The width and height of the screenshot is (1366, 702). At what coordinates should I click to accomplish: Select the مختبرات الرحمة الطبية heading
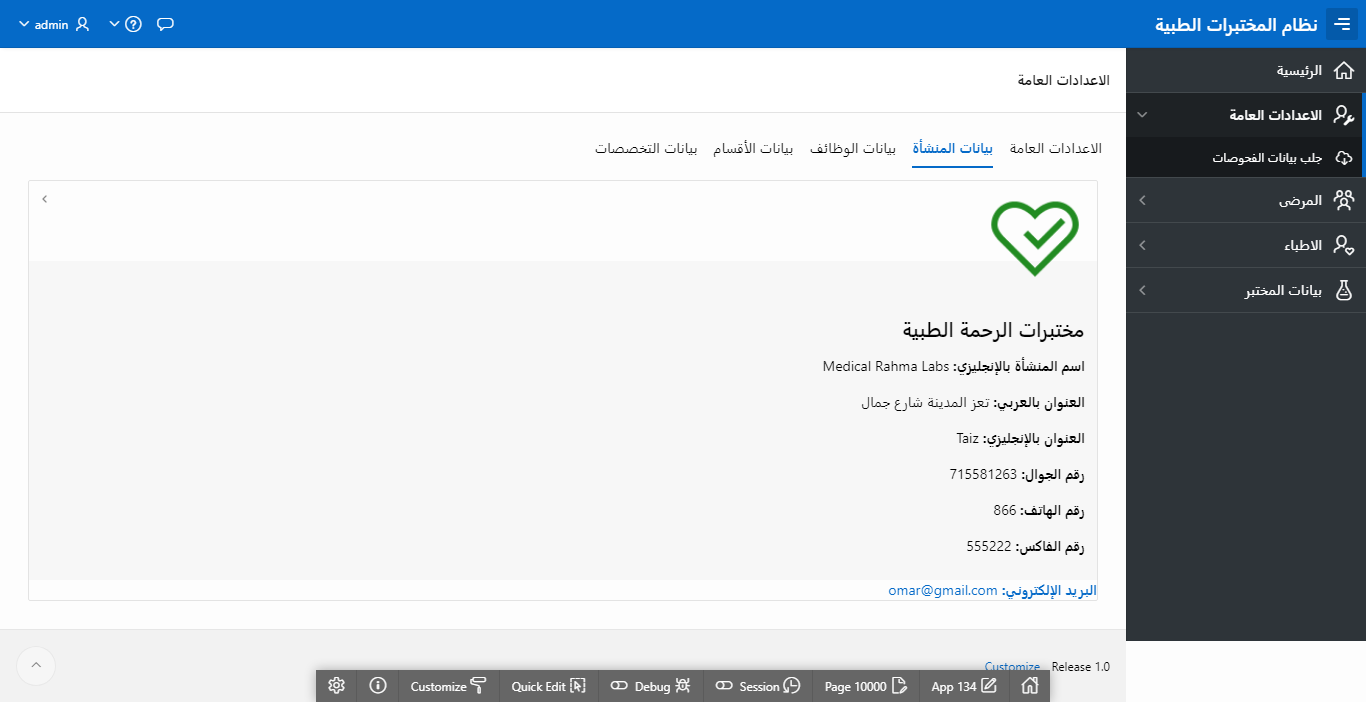pos(993,330)
